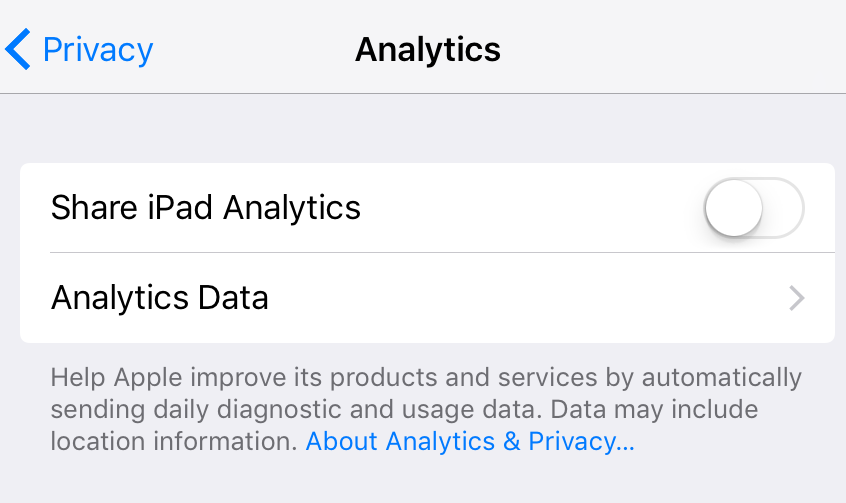Image resolution: width=846 pixels, height=503 pixels.
Task: Click the 'sending daily diagnostic' footer line
Action: tap(250, 410)
